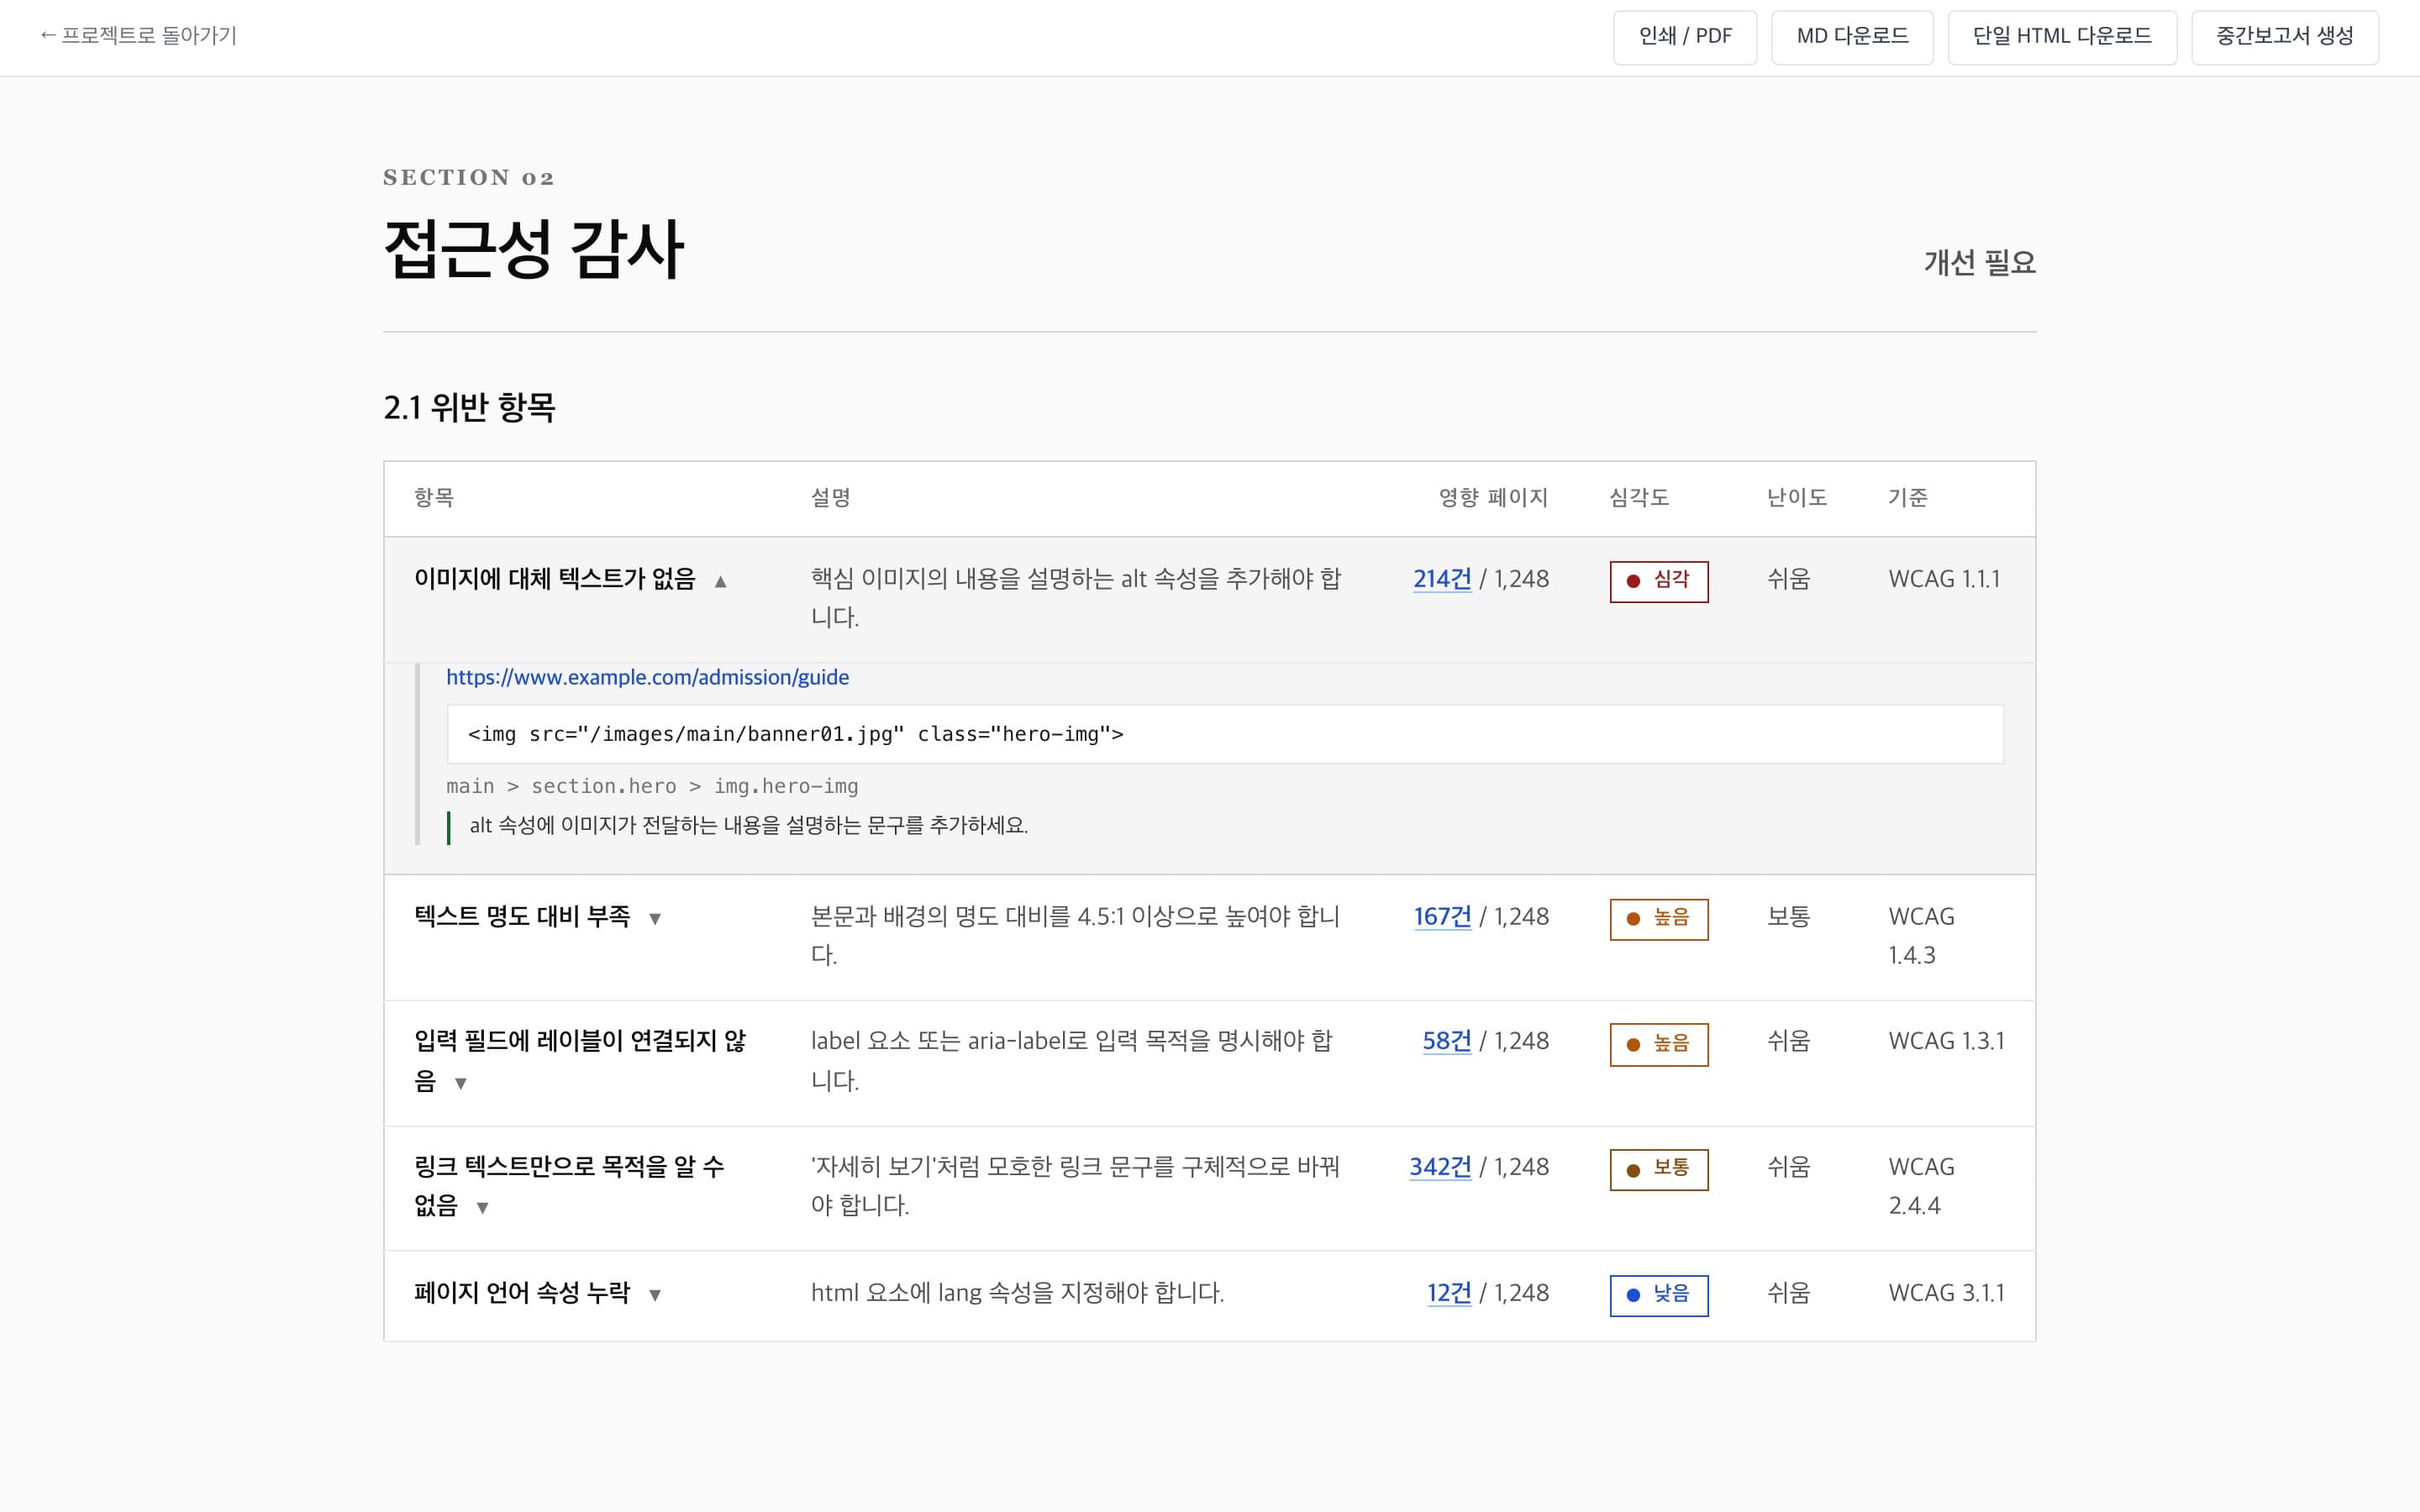The image size is (2420, 1512).
Task: Click the 기준 column header
Action: pyautogui.click(x=1908, y=498)
